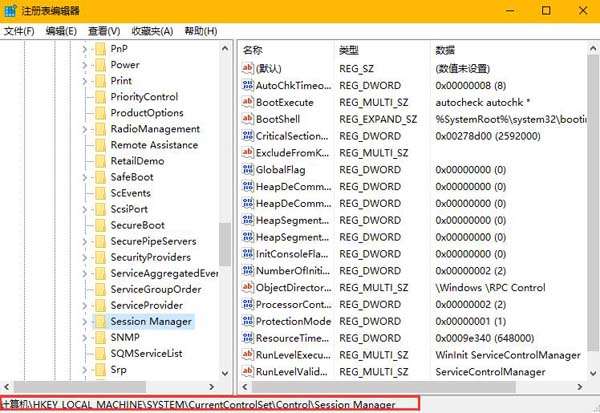The height and width of the screenshot is (413, 600).
Task: Expand the SNMP key node
Action: [84, 338]
